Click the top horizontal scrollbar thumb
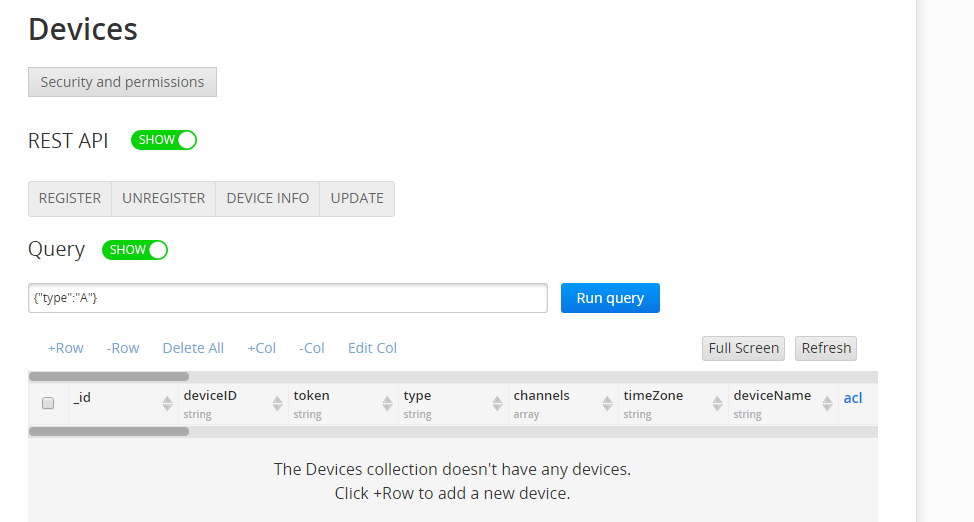 point(109,377)
